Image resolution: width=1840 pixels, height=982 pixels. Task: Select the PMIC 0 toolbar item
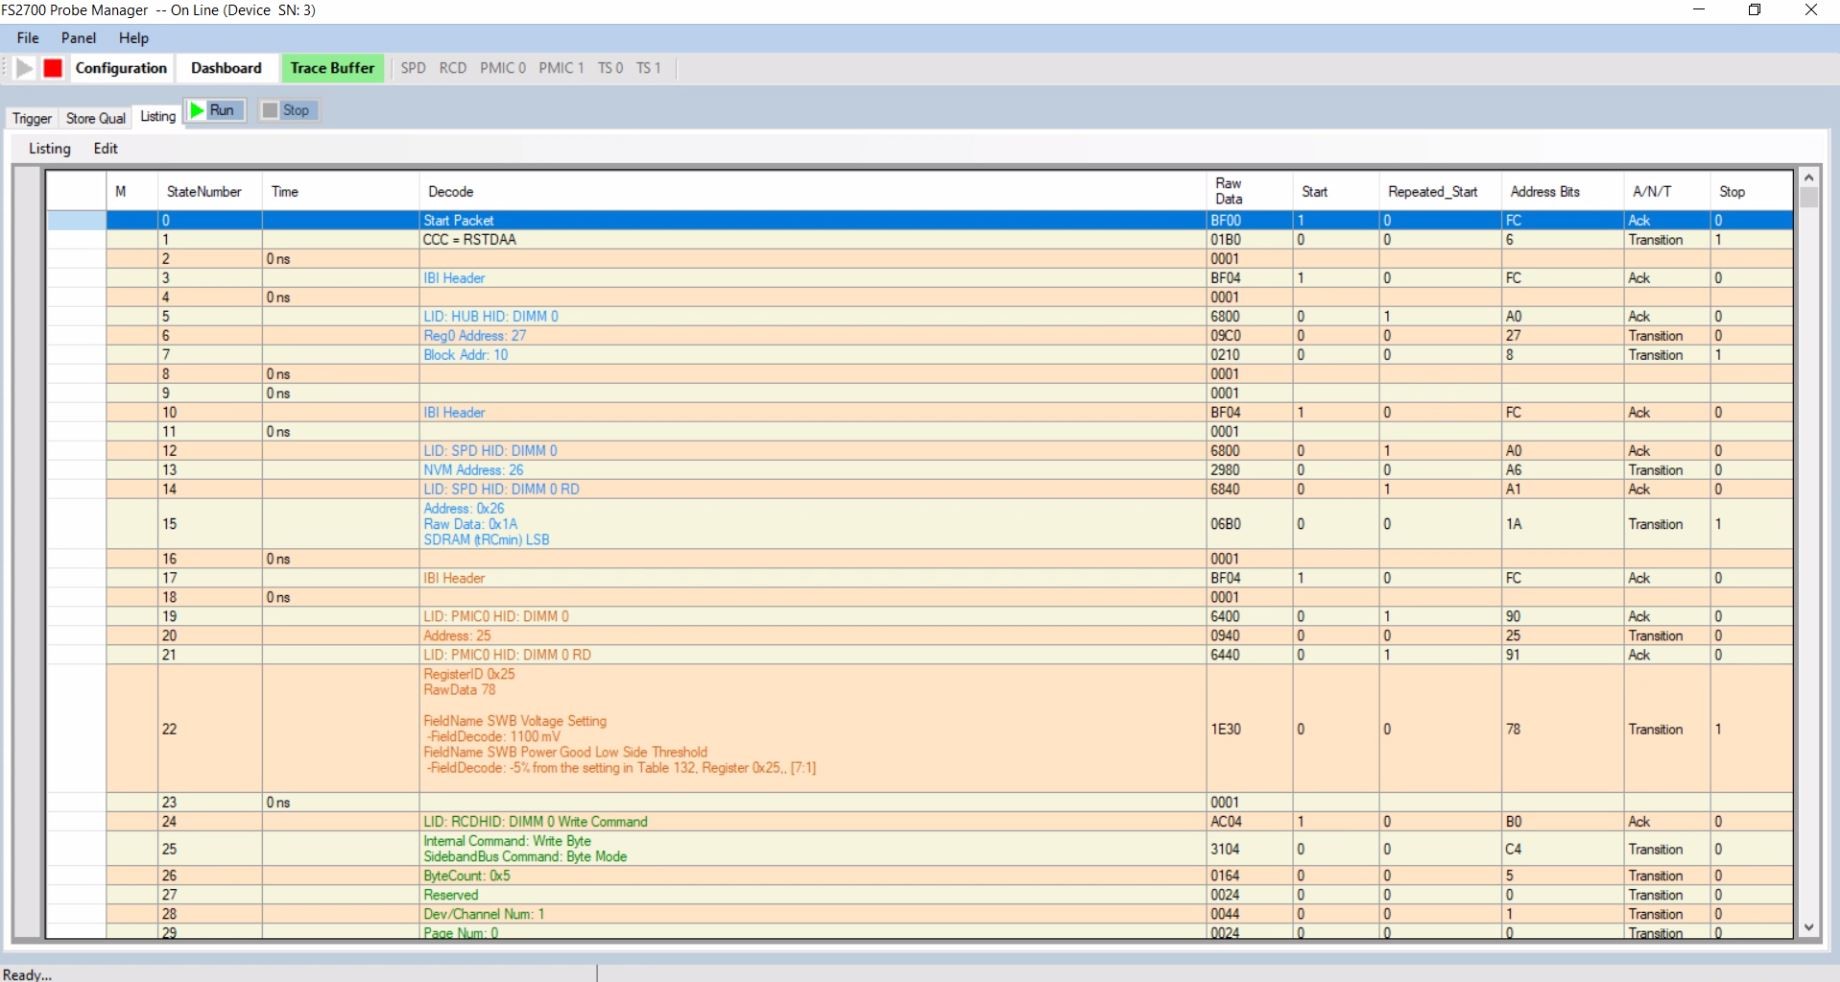click(x=503, y=68)
